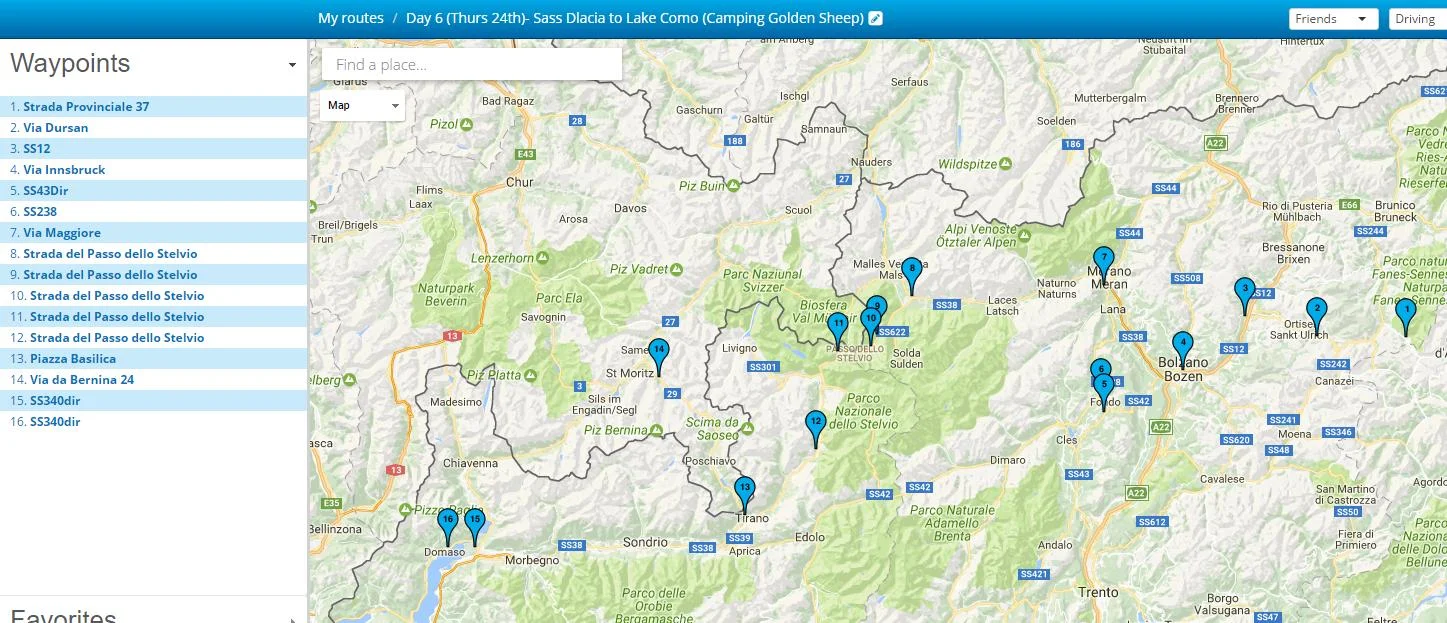Click the Find a place search field

point(472,65)
